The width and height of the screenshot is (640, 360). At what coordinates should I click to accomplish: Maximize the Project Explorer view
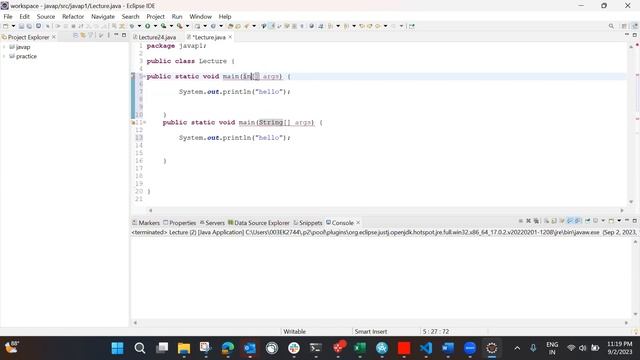point(124,36)
